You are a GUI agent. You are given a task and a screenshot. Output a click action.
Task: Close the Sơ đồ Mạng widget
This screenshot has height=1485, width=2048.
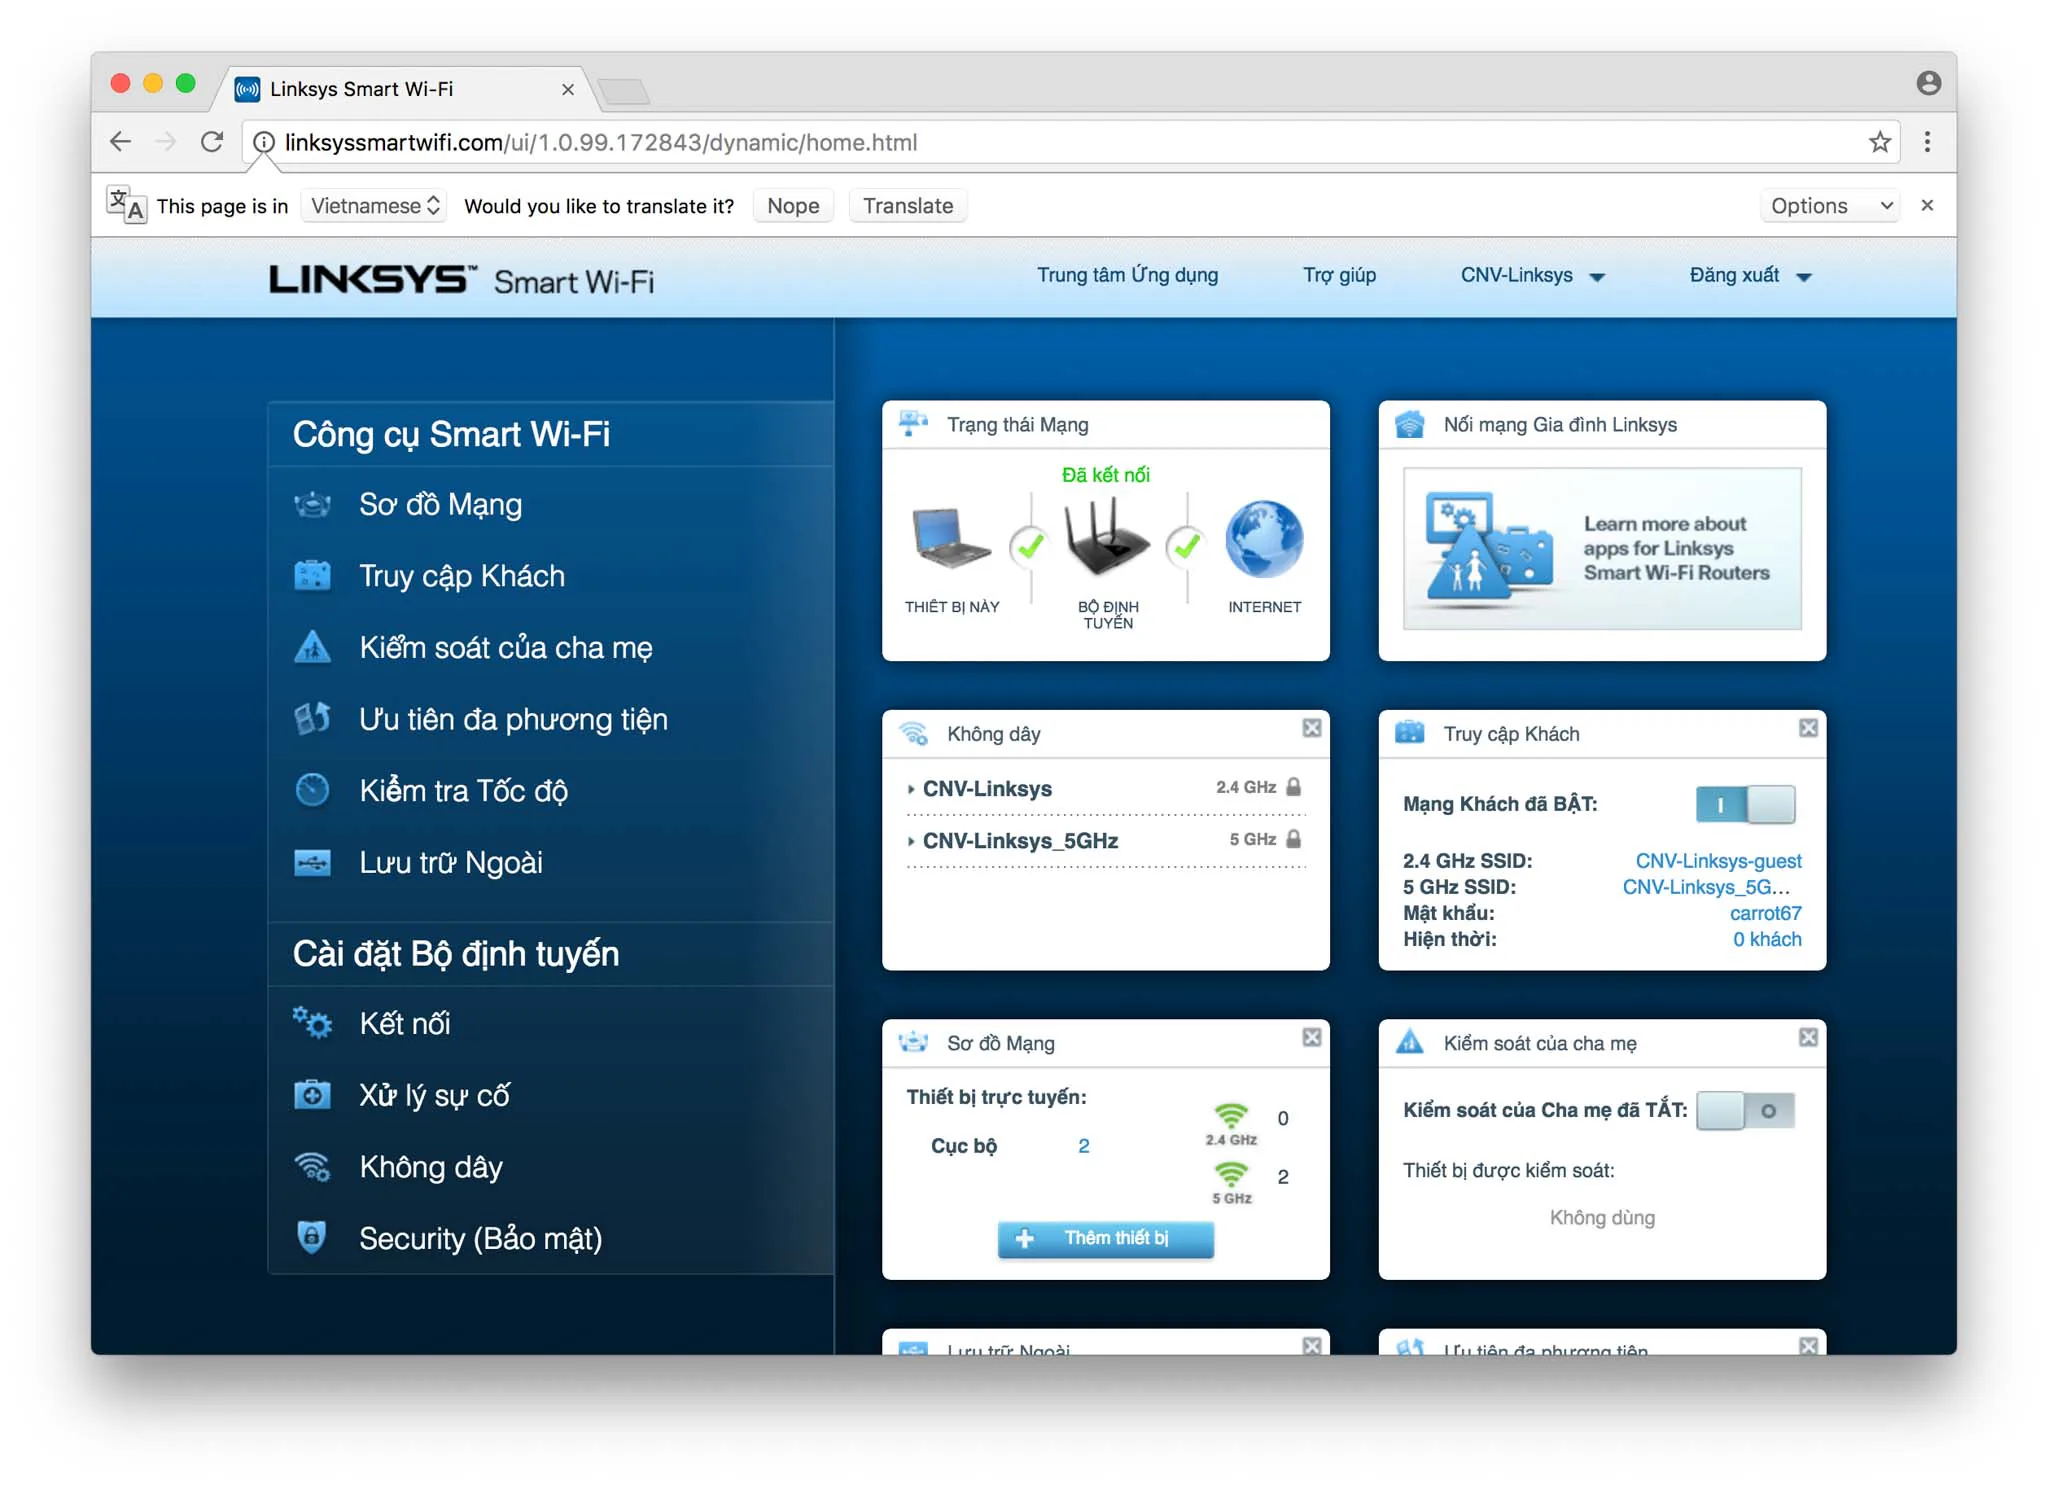click(1312, 1037)
